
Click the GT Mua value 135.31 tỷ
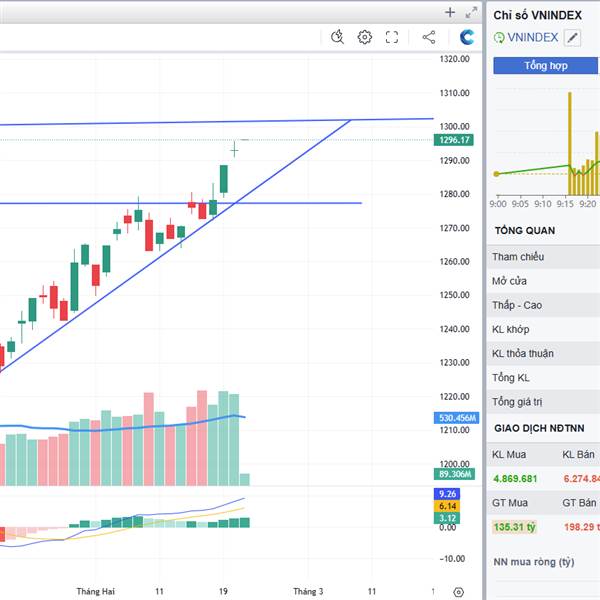514,527
